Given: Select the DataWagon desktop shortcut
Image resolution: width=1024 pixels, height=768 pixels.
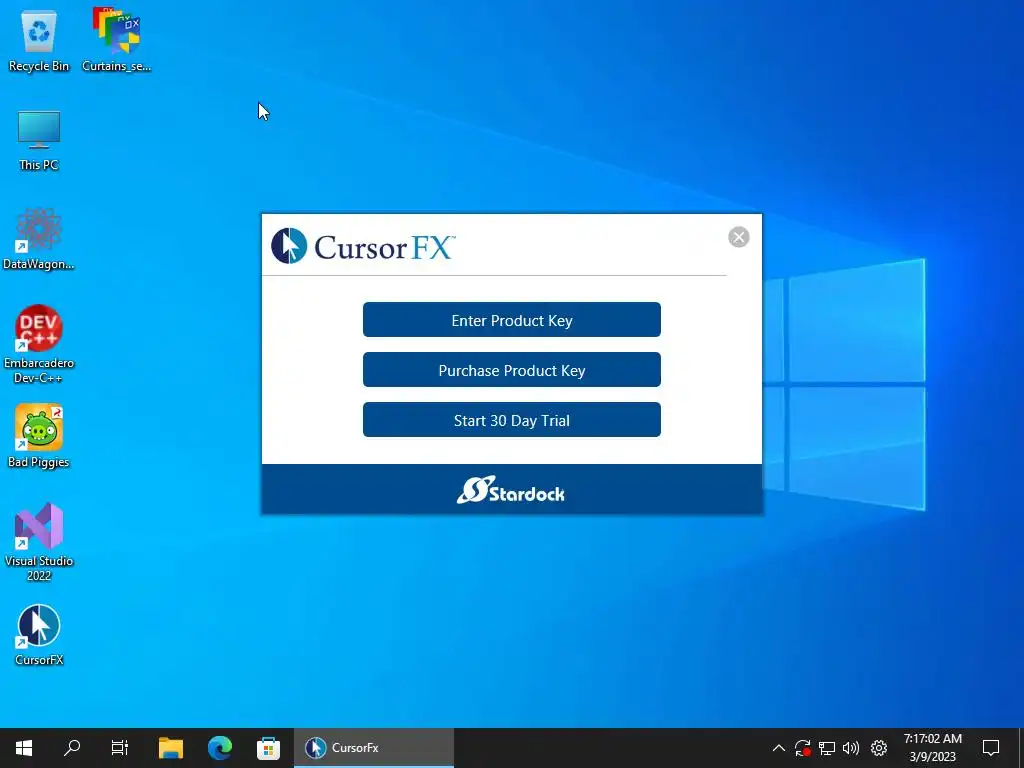Looking at the screenshot, I should click(39, 239).
